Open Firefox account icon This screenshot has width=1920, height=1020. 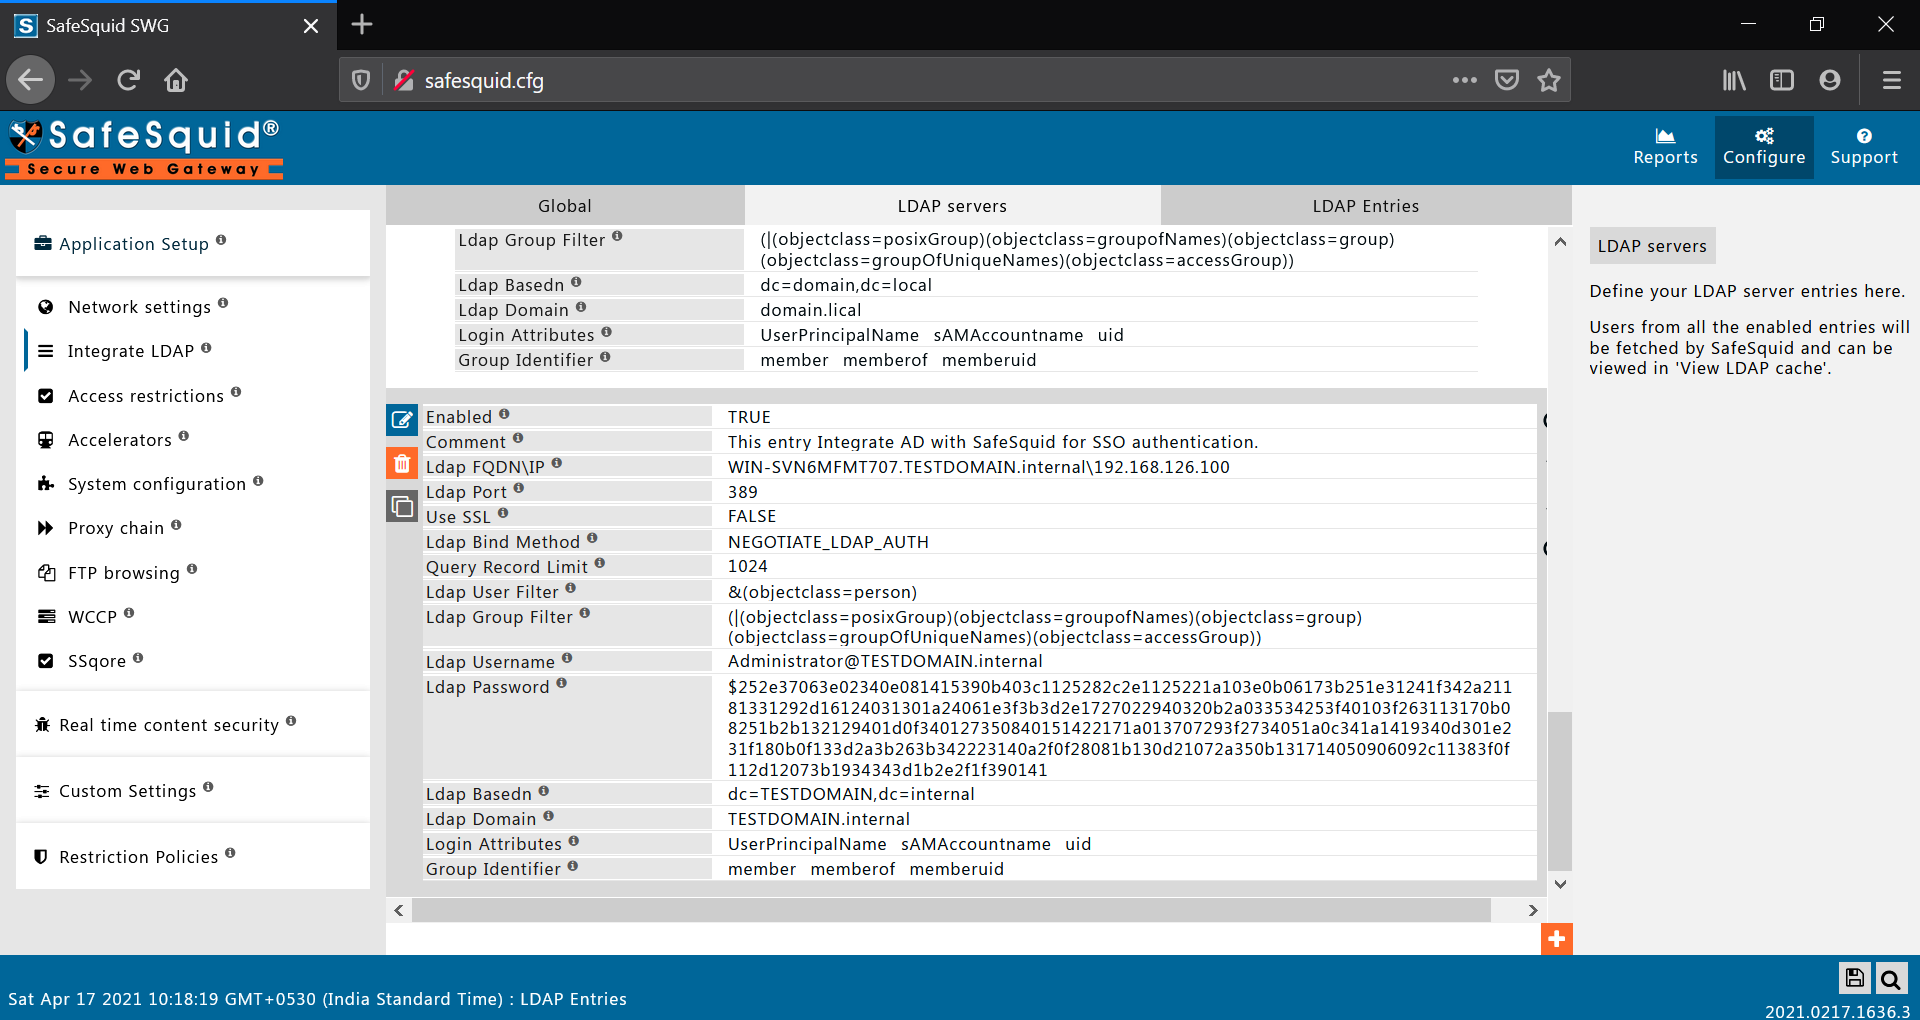click(1830, 80)
